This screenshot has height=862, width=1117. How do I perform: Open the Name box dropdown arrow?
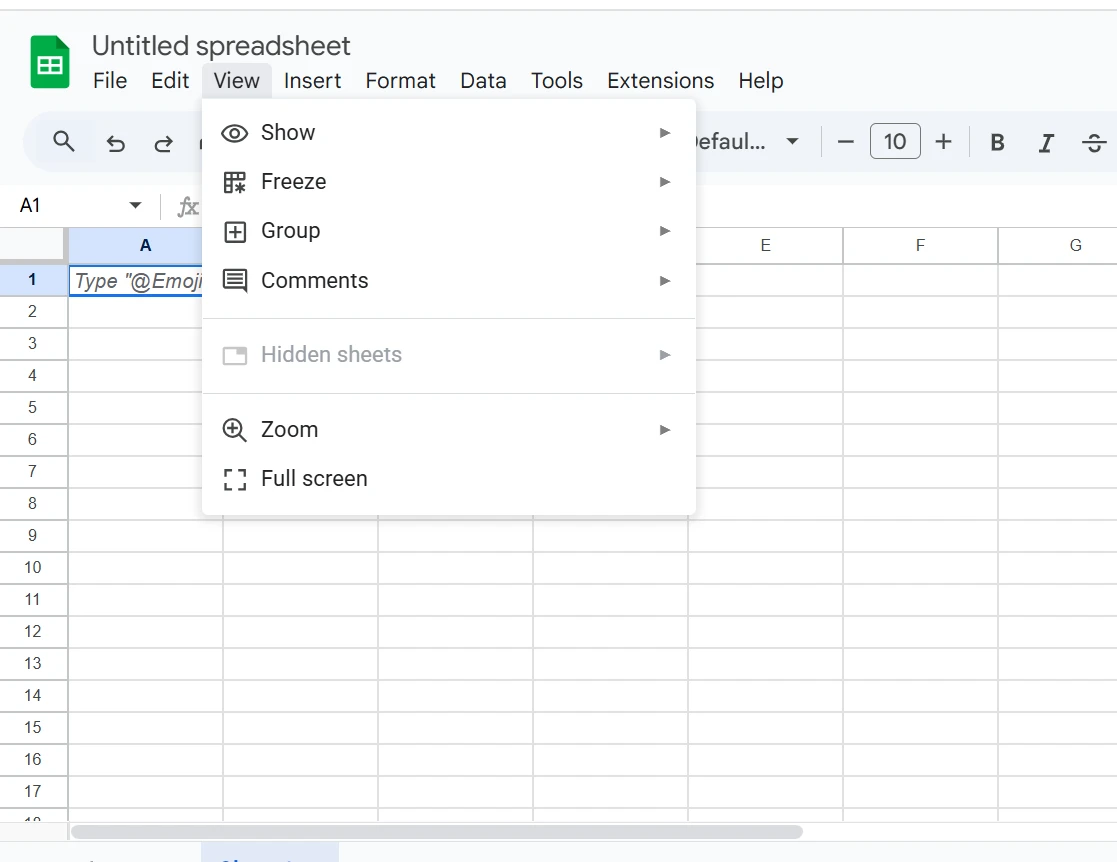click(136, 206)
